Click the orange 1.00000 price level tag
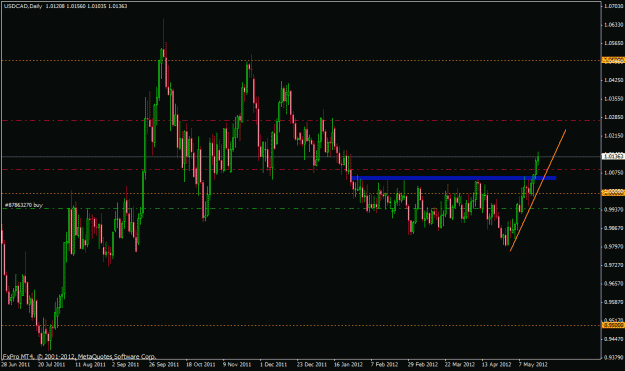This screenshot has height=371, width=625. [x=613, y=193]
